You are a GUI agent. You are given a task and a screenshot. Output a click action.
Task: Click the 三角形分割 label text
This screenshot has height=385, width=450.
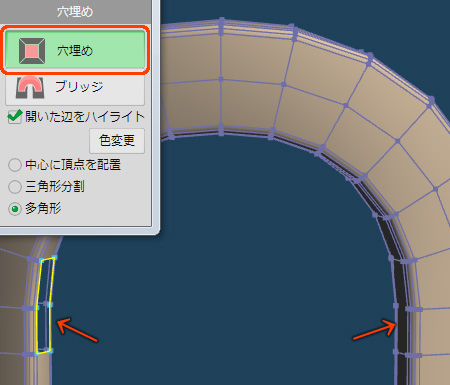tap(55, 187)
